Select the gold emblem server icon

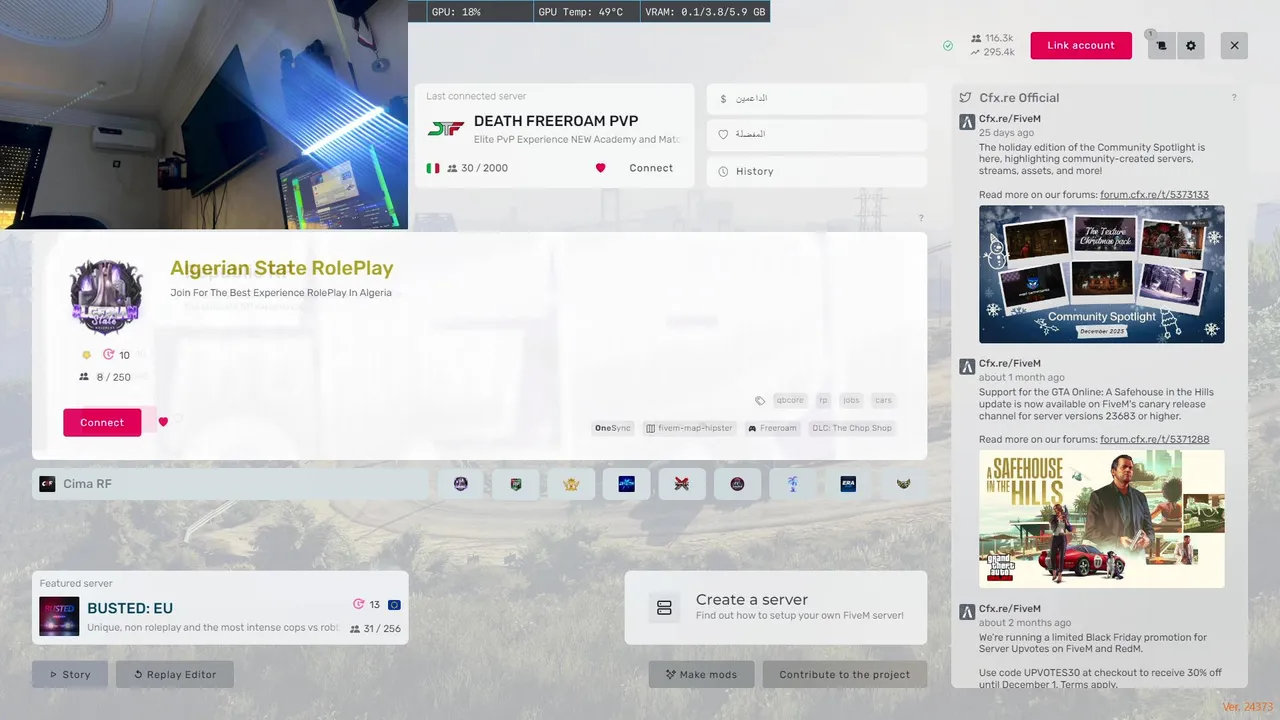tap(571, 484)
